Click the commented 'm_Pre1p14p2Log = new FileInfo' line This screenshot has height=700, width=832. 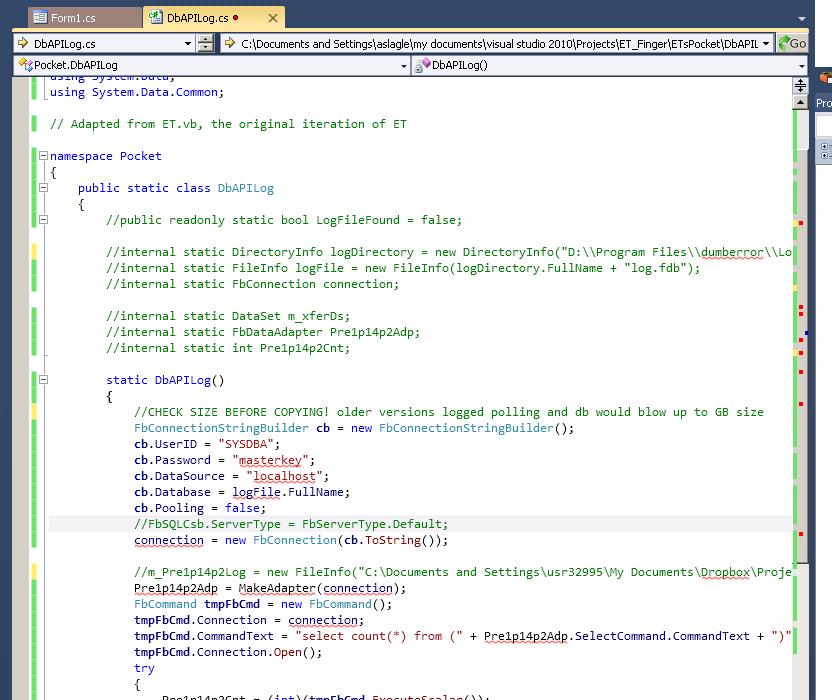click(463, 572)
